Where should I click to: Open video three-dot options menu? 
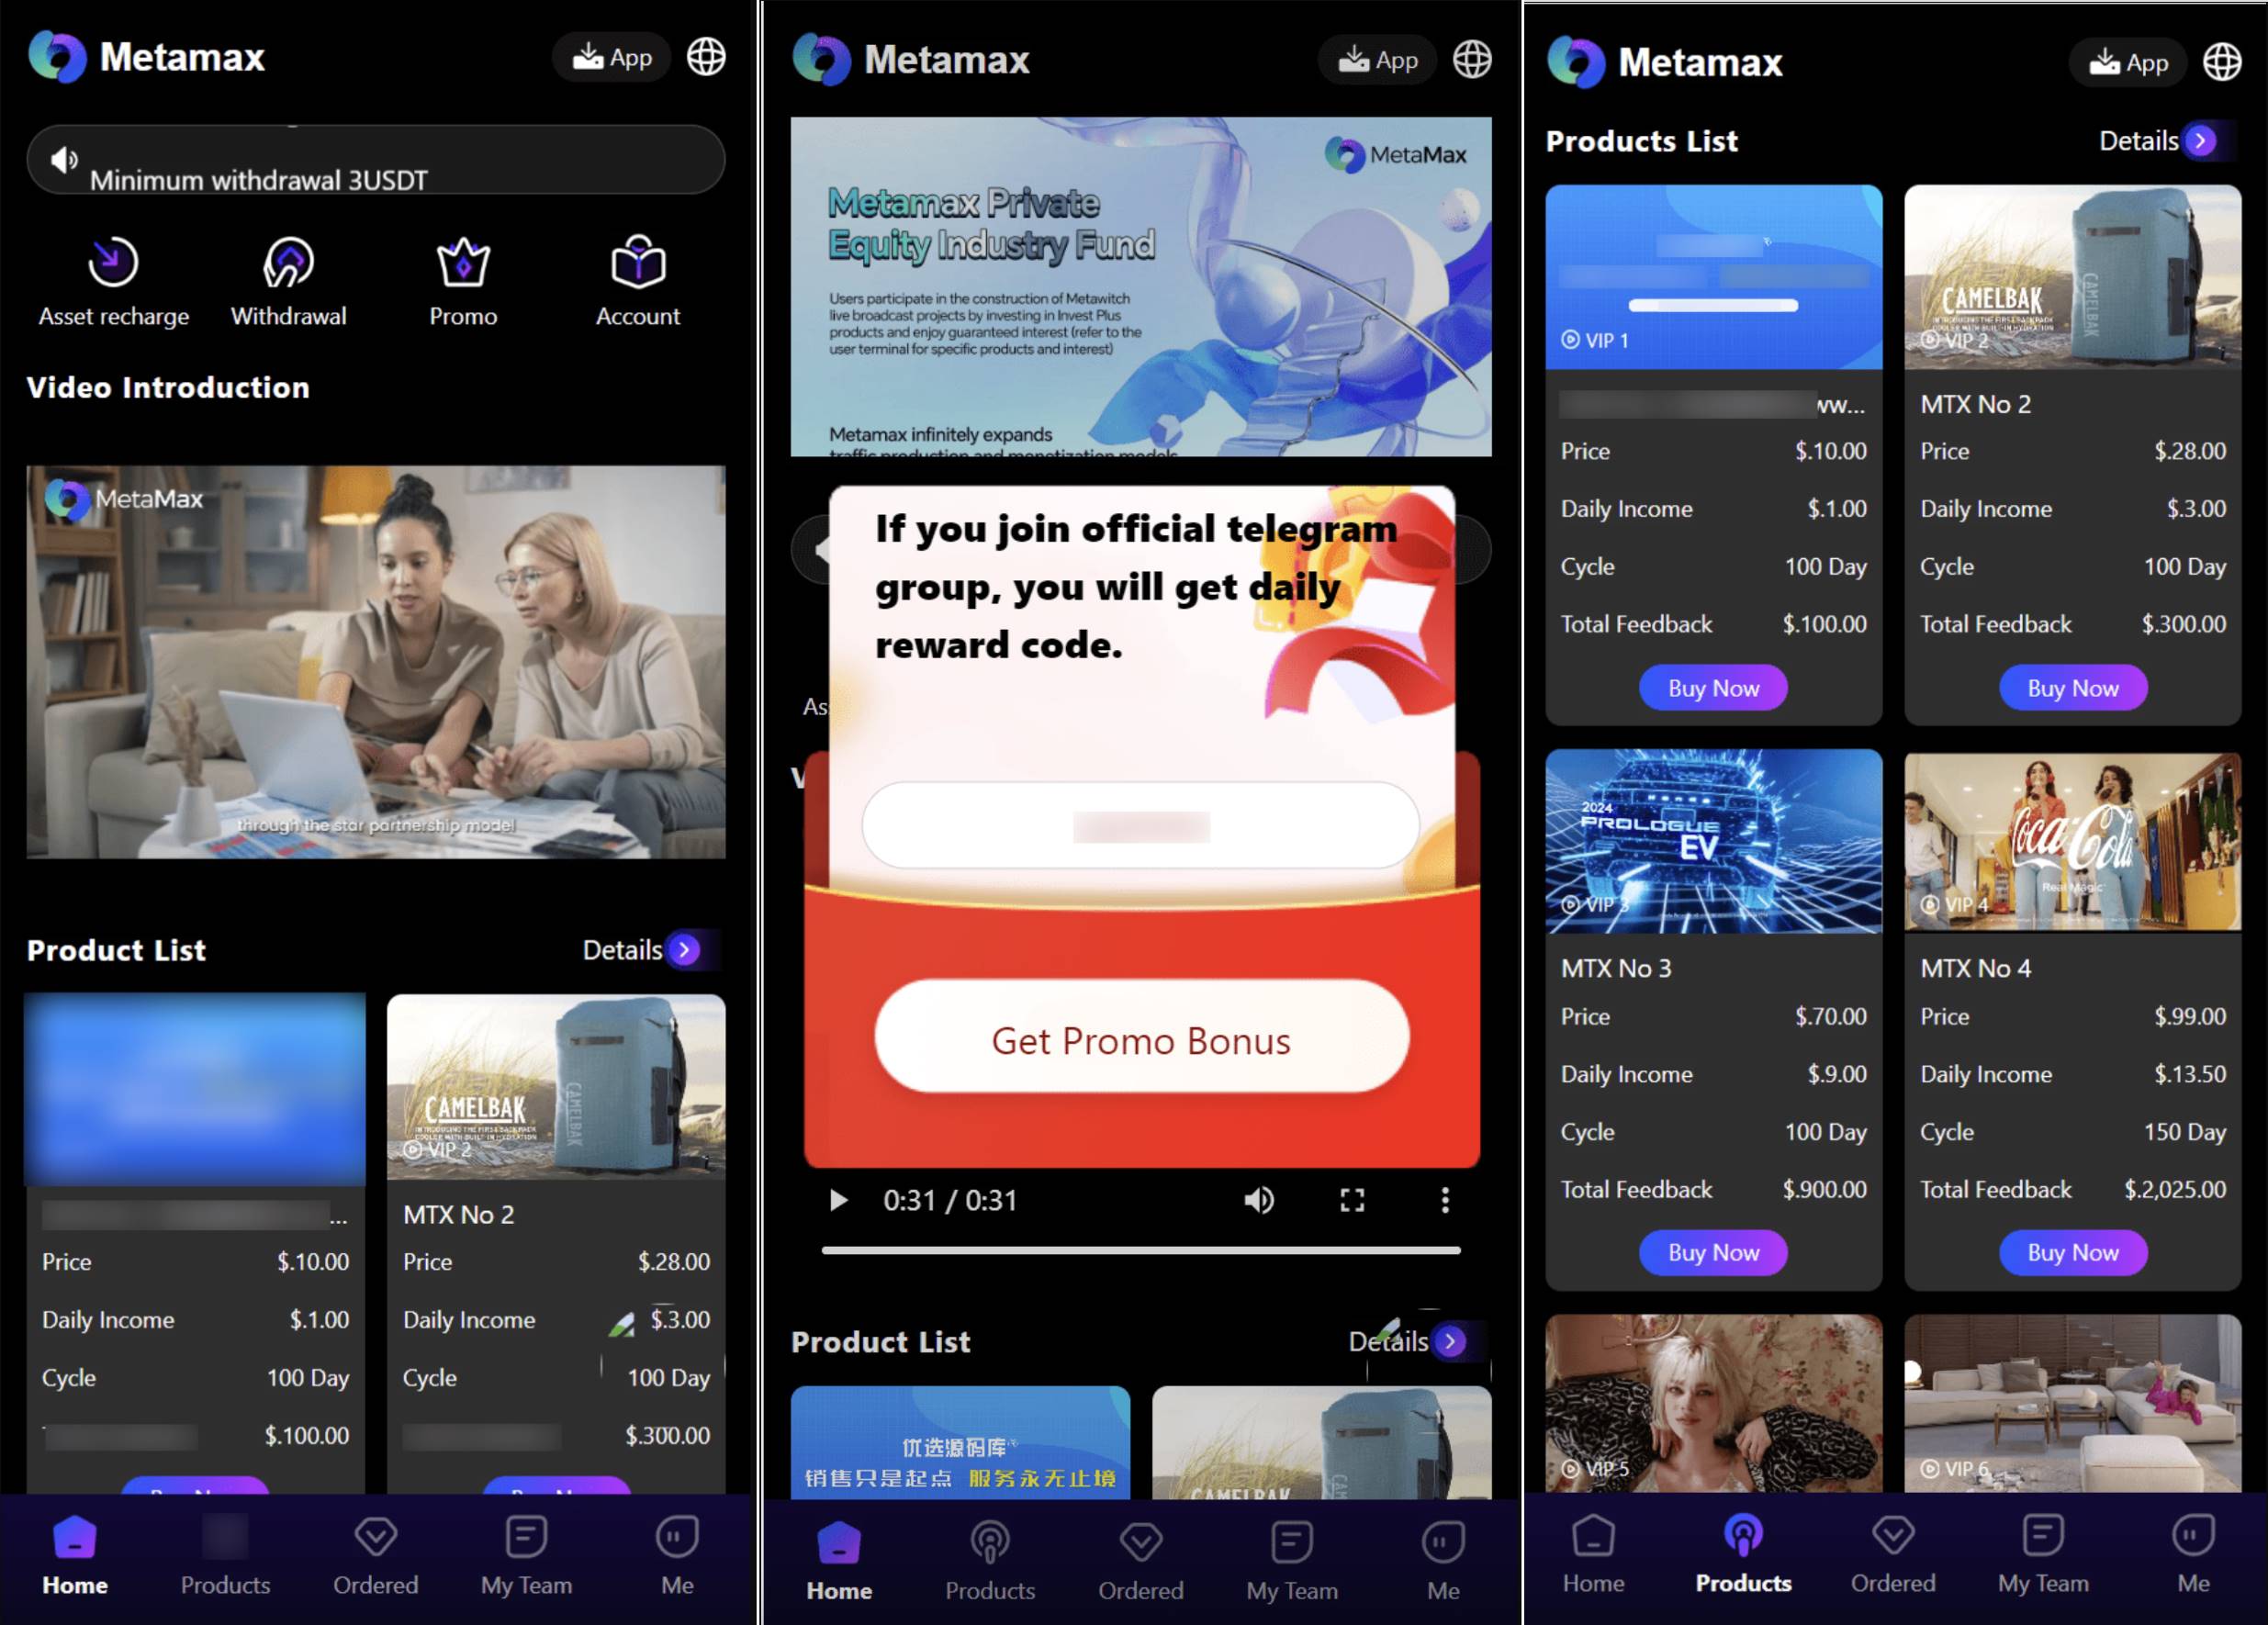tap(1445, 1200)
